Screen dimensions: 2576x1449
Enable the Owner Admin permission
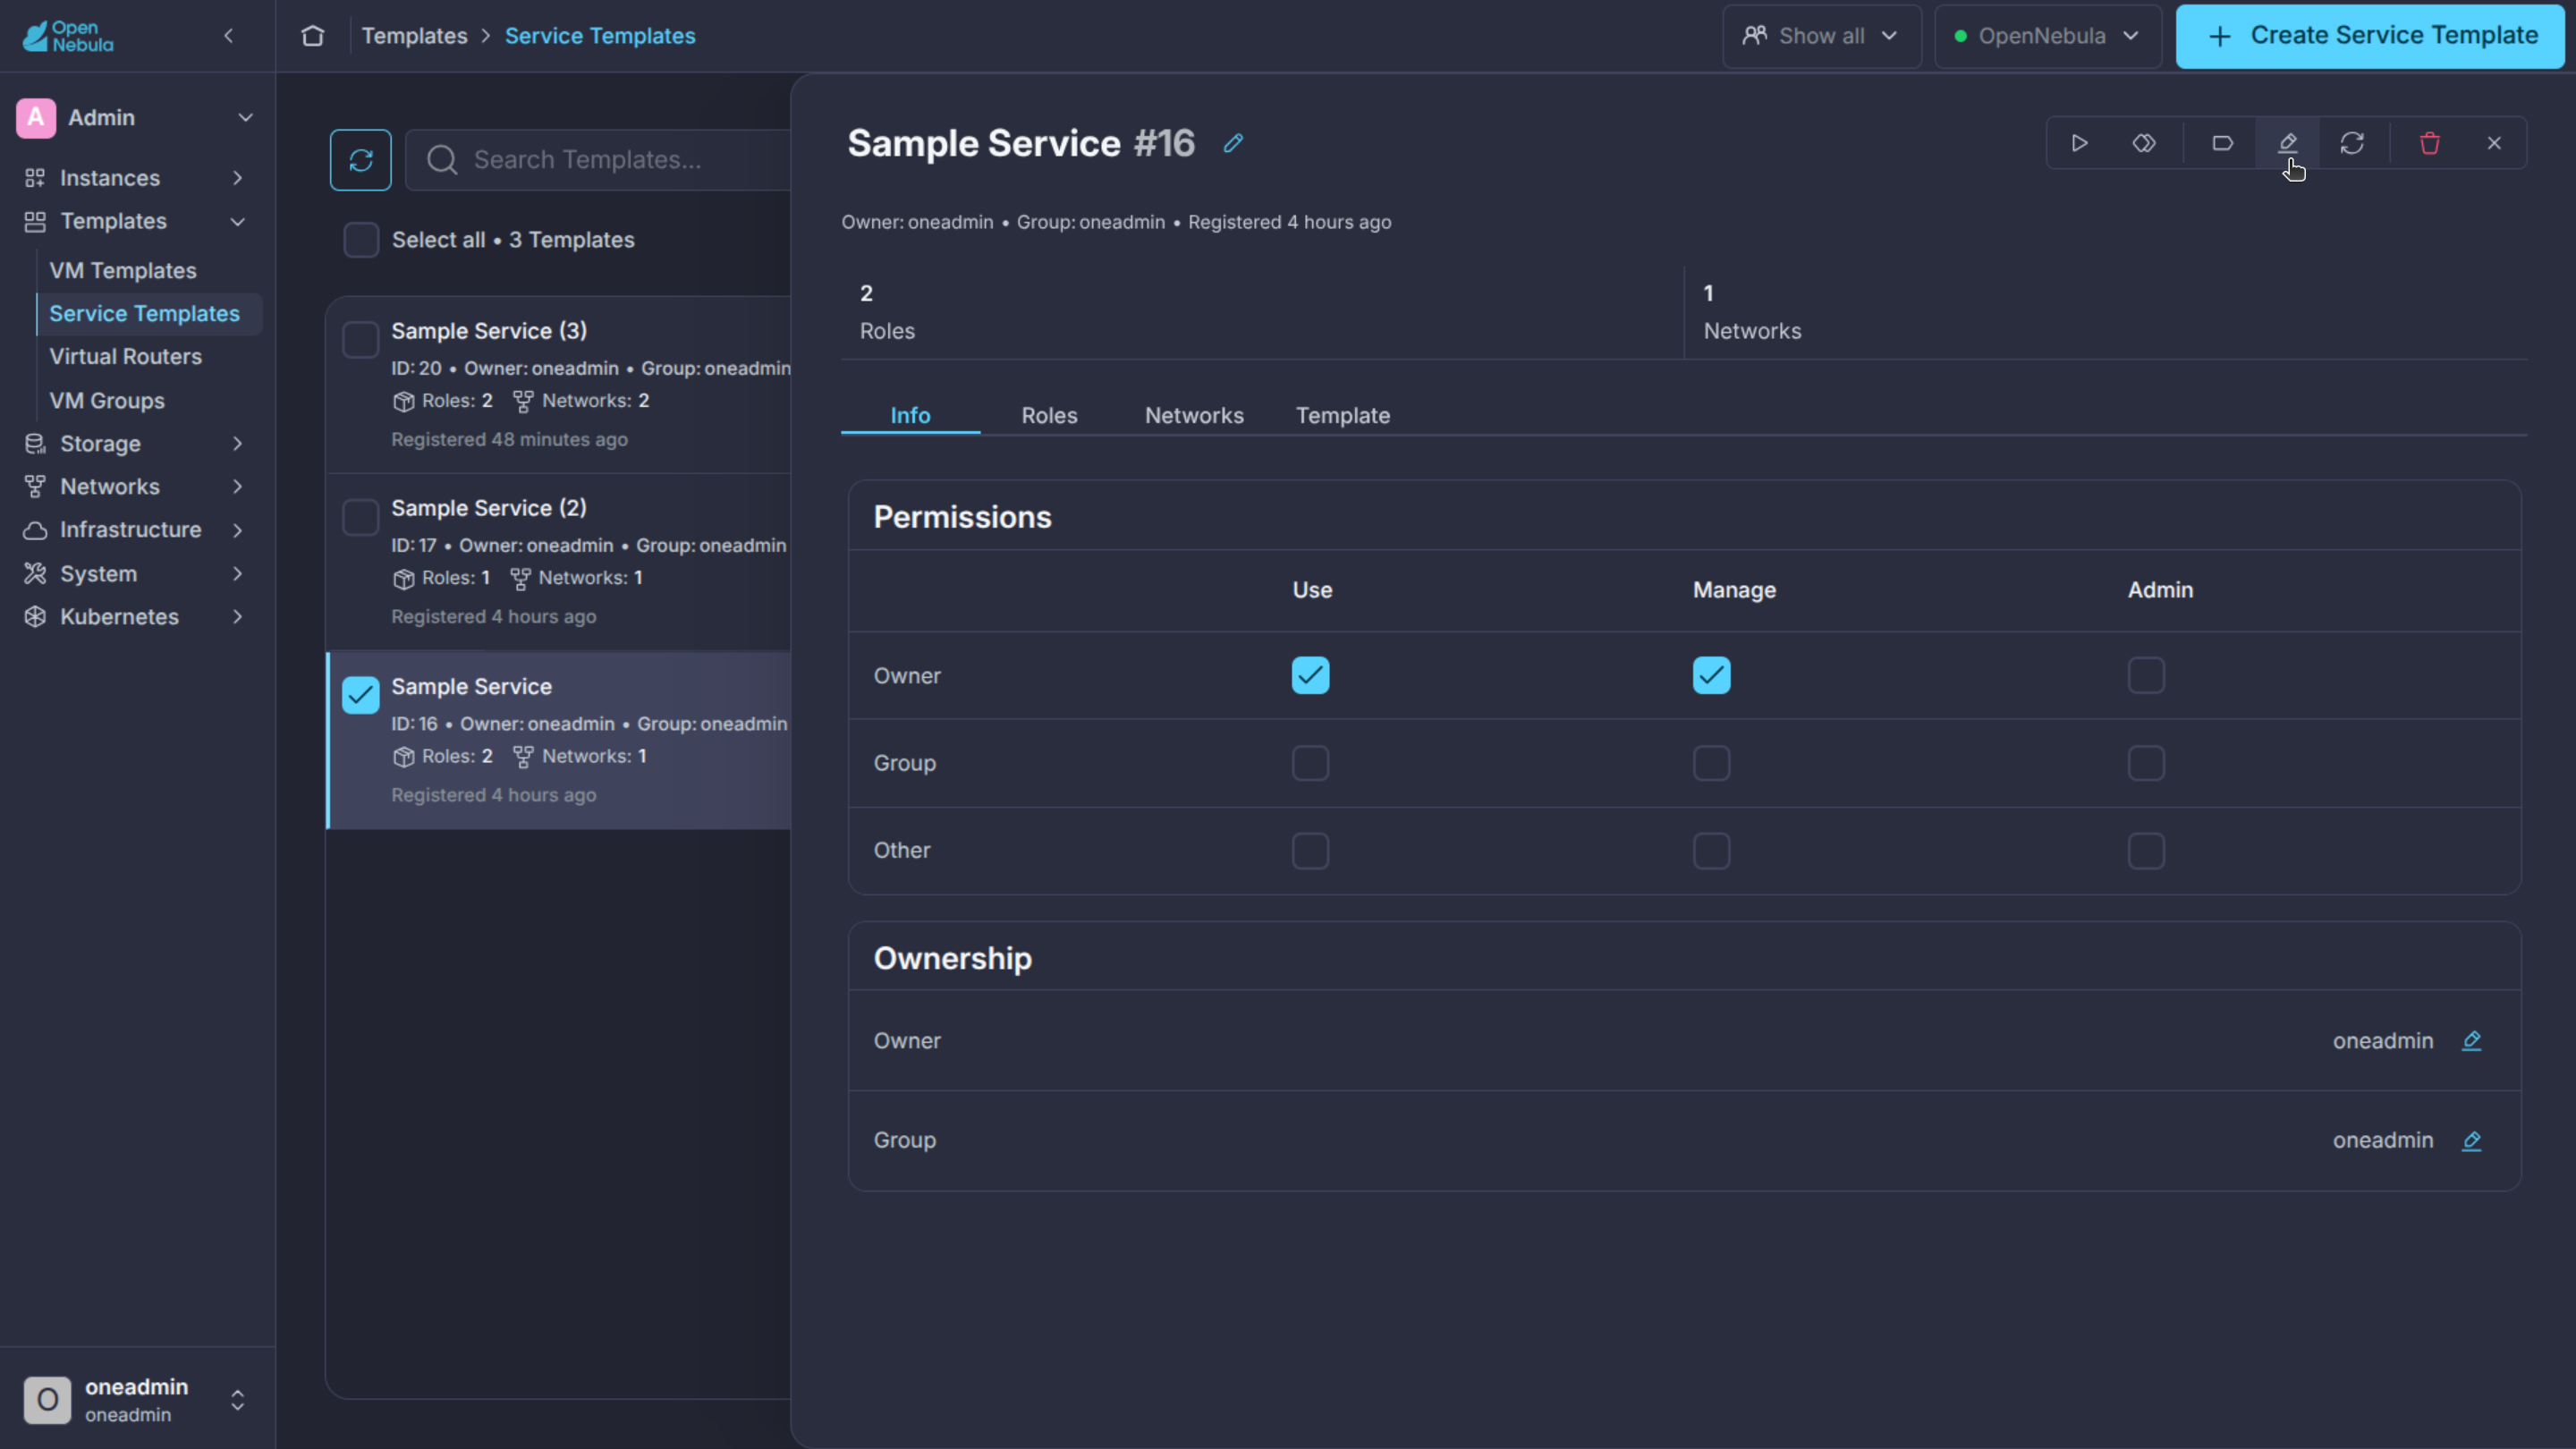(x=2147, y=676)
